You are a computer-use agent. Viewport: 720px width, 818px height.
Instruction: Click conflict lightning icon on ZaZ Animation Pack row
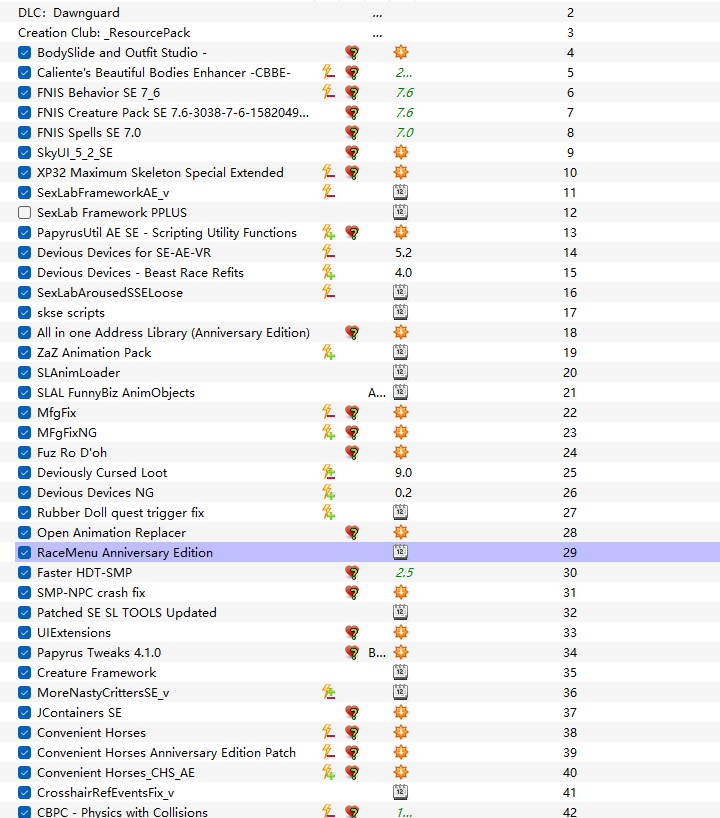[x=328, y=352]
